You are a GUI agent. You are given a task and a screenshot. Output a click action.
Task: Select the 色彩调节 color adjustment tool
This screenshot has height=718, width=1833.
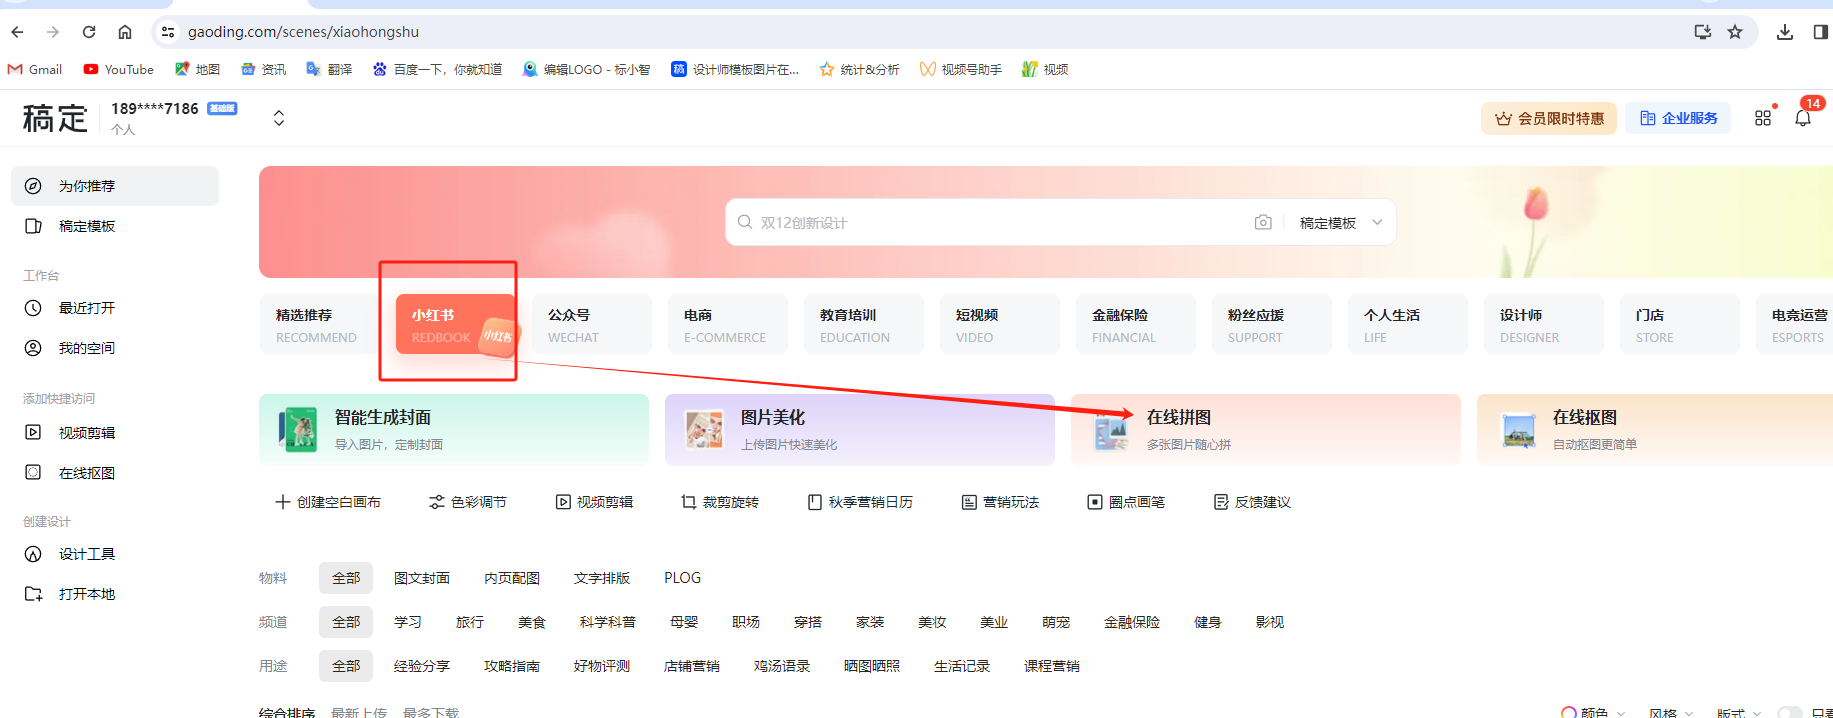[x=468, y=502]
